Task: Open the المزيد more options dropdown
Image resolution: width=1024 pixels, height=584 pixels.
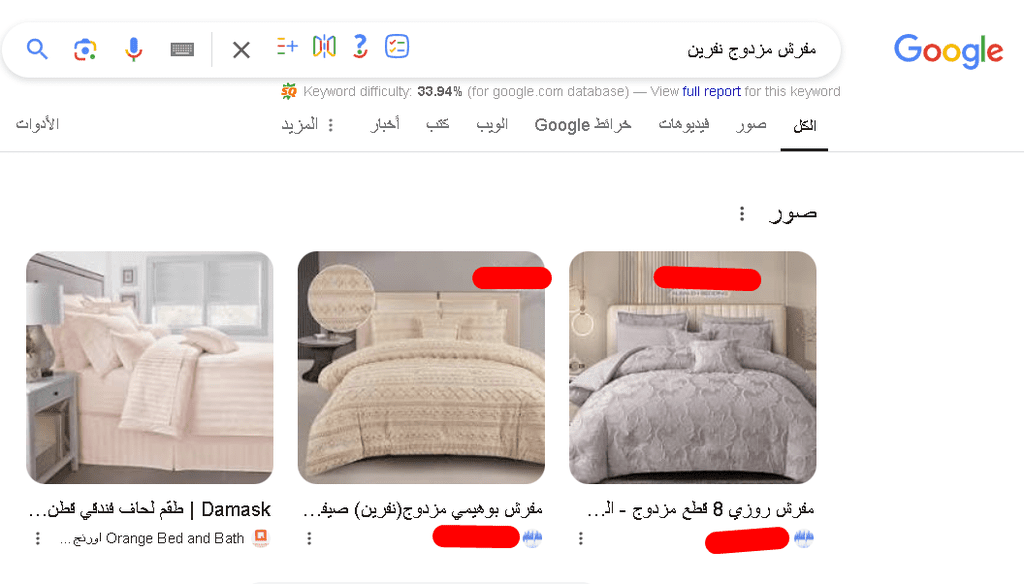Action: tap(307, 124)
